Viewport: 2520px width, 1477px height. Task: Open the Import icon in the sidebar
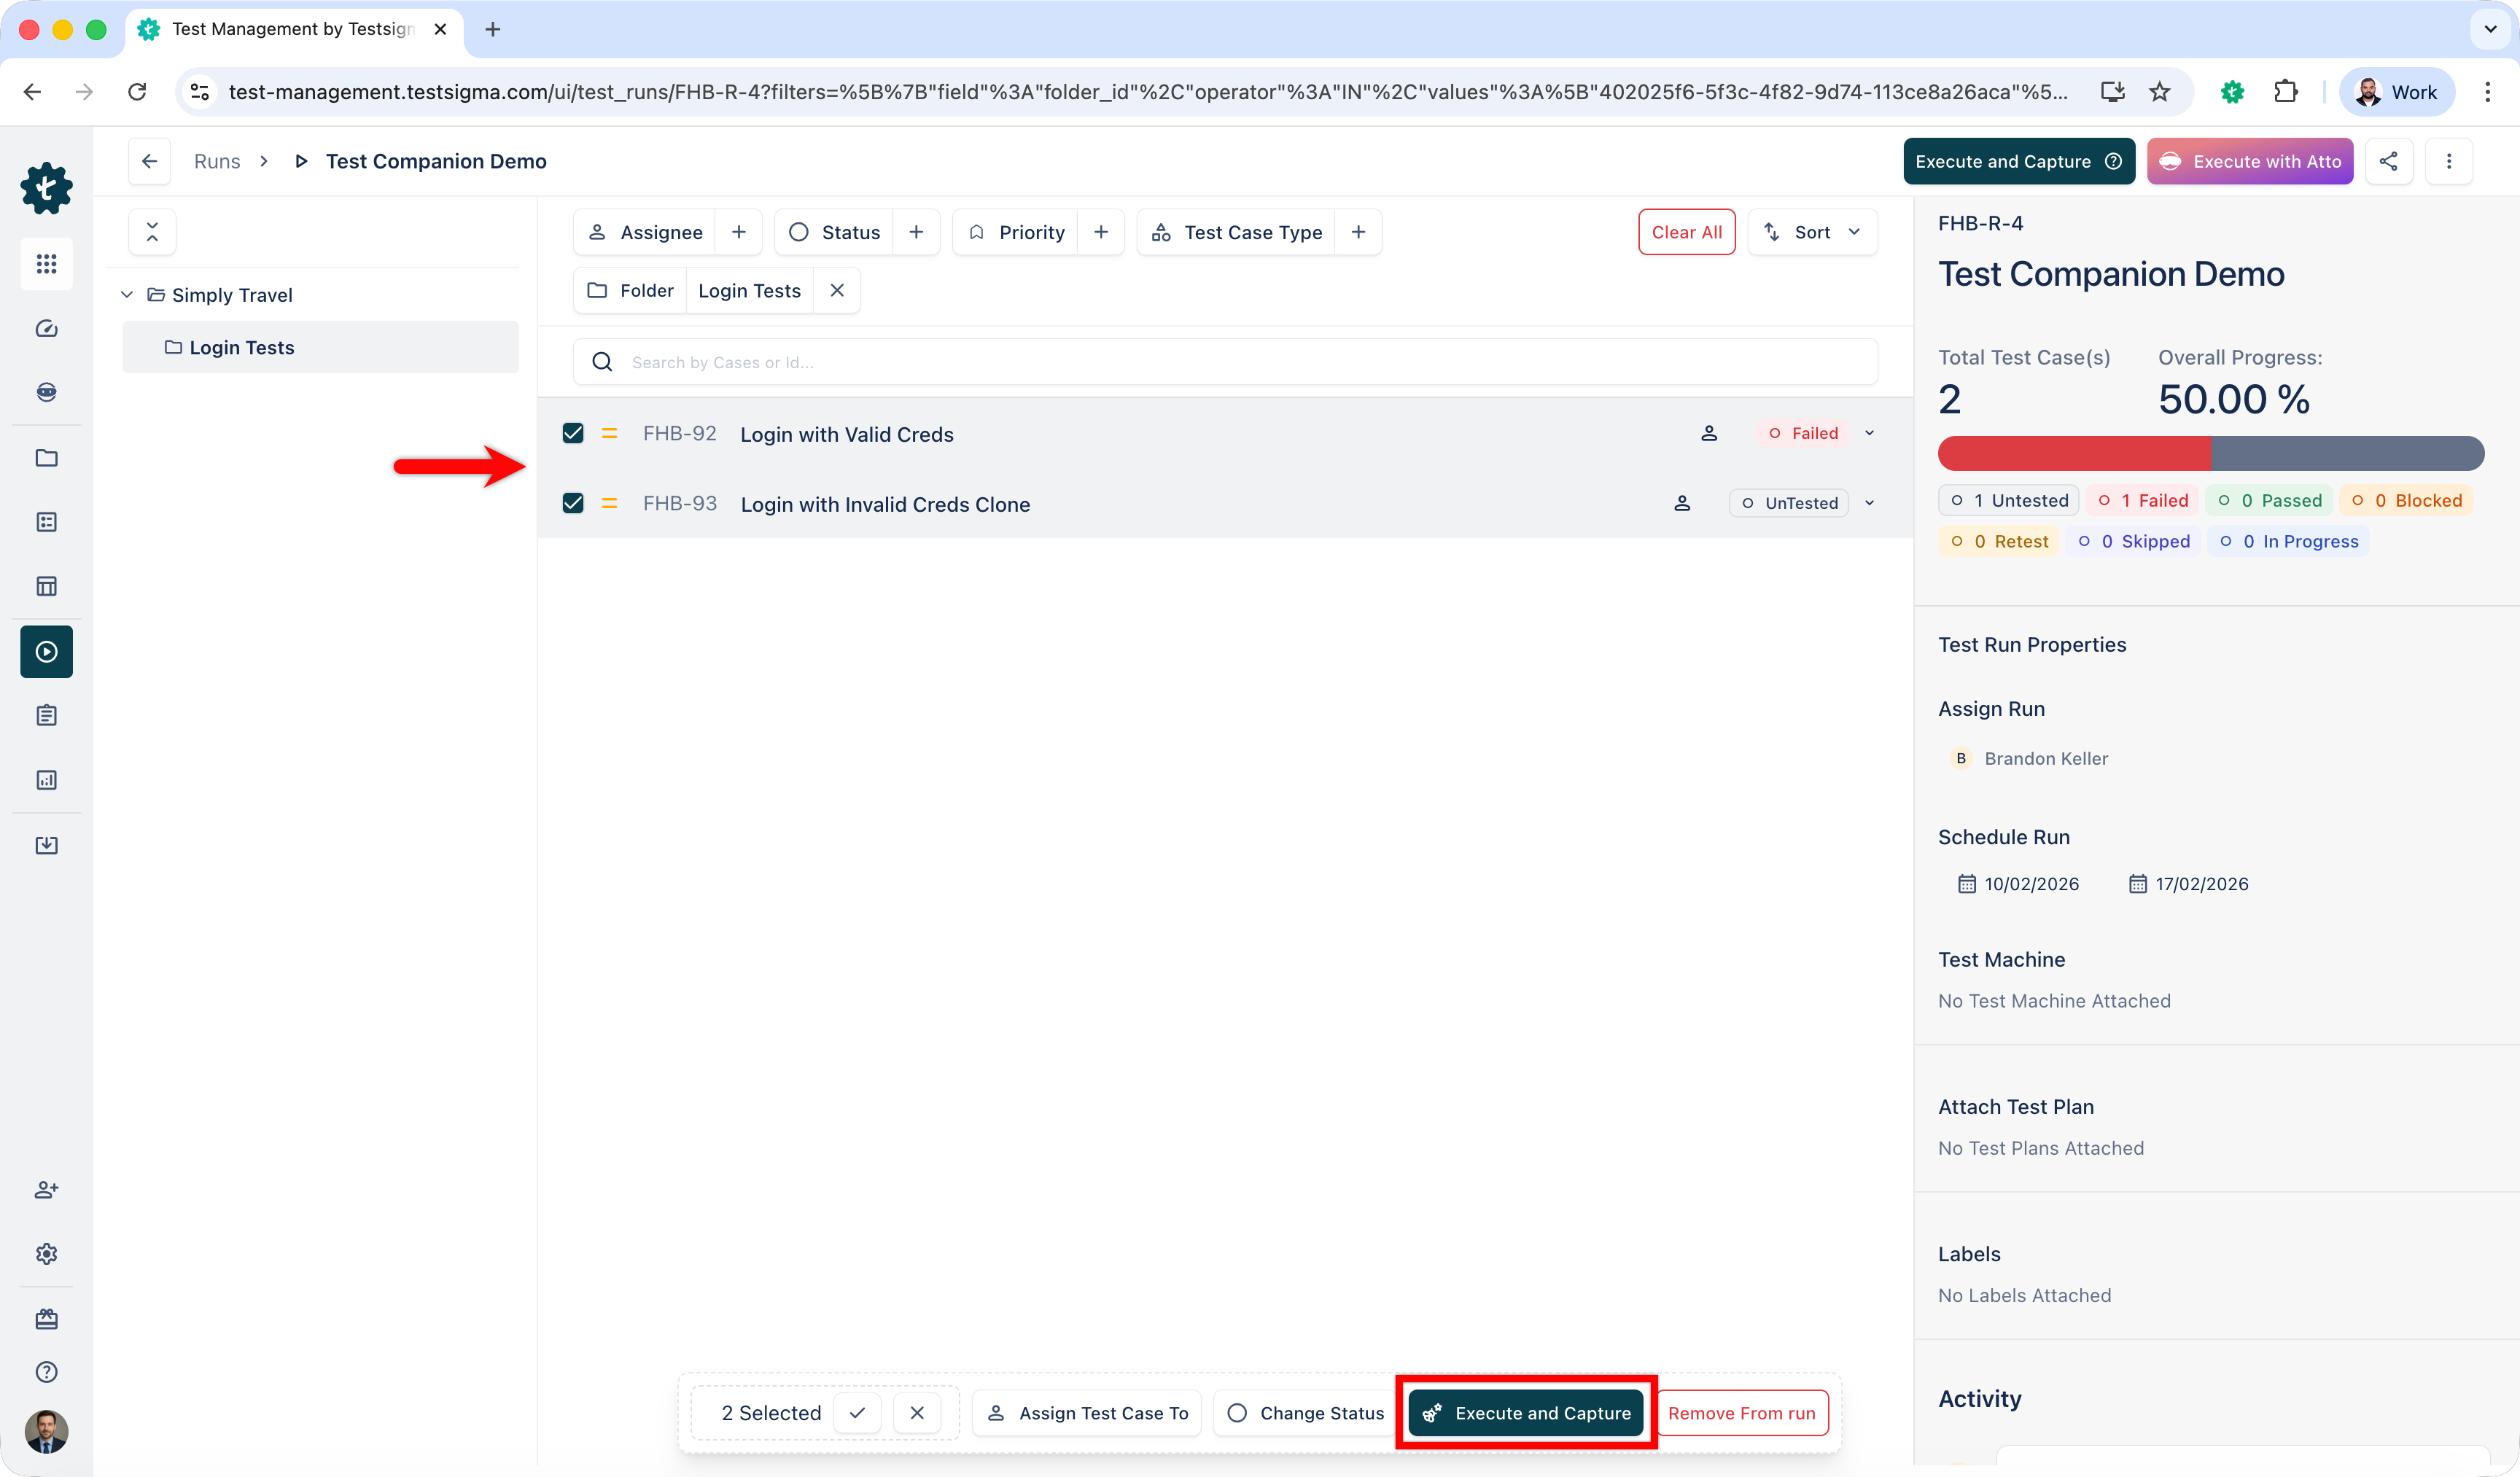46,845
